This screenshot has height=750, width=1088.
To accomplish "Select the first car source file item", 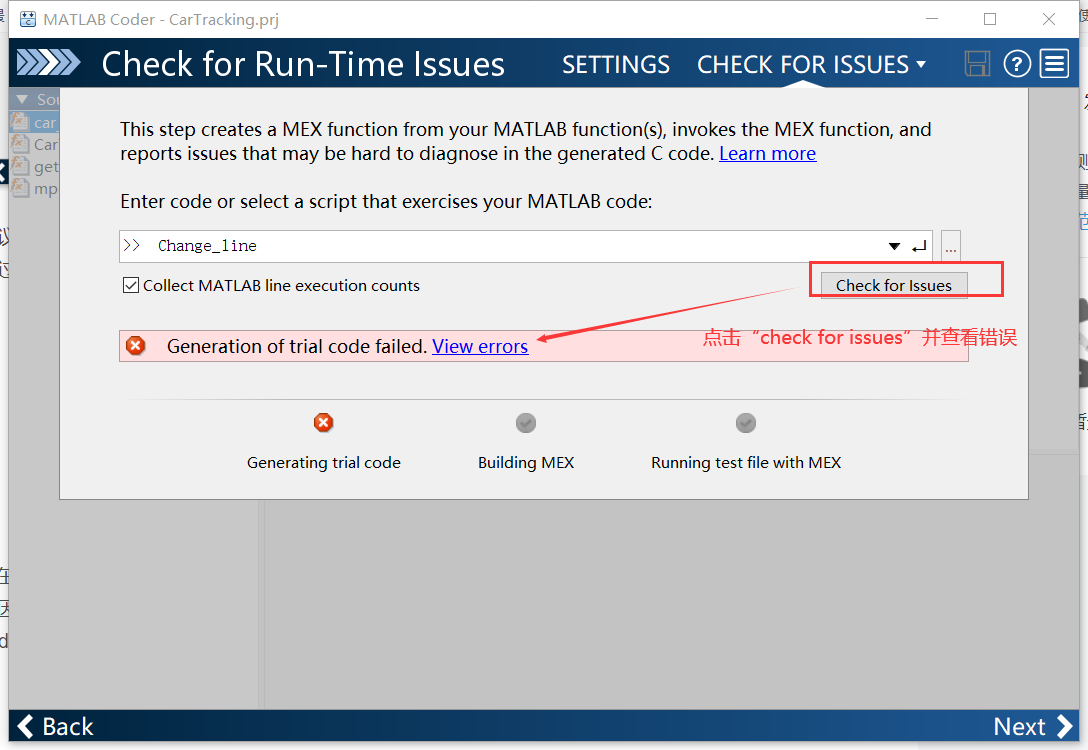I will (35, 122).
